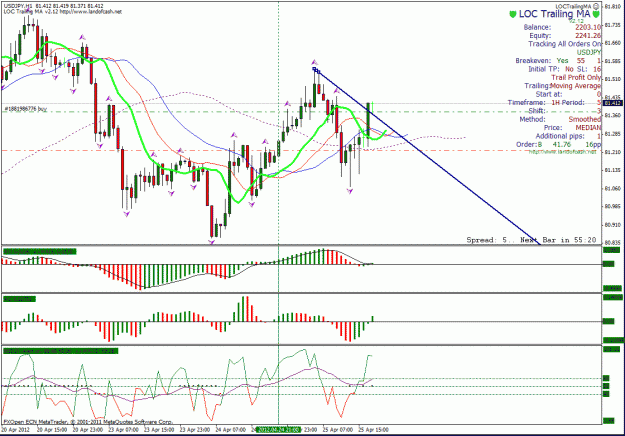Click the Price MEDIAN value
The image size is (625, 436).
tap(588, 128)
